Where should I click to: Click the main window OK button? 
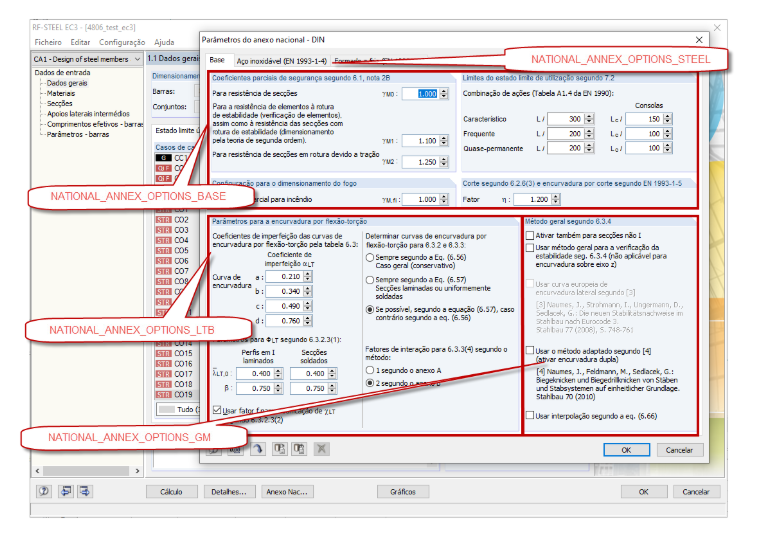click(x=643, y=492)
